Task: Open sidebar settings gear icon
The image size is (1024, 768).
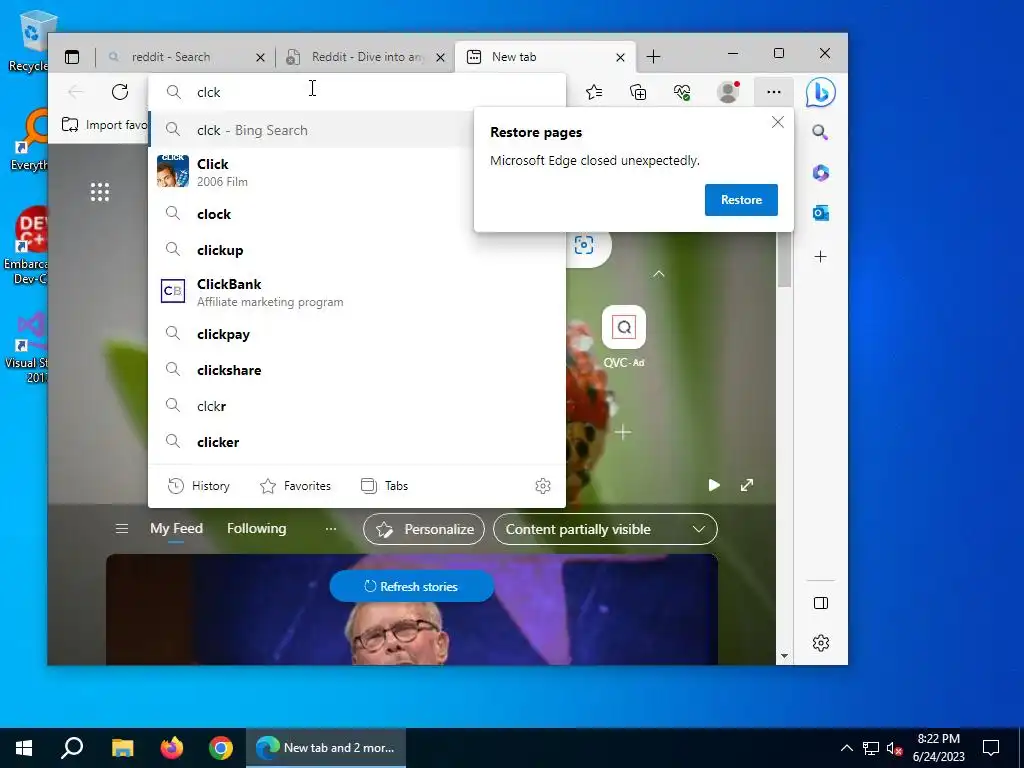Action: click(821, 643)
